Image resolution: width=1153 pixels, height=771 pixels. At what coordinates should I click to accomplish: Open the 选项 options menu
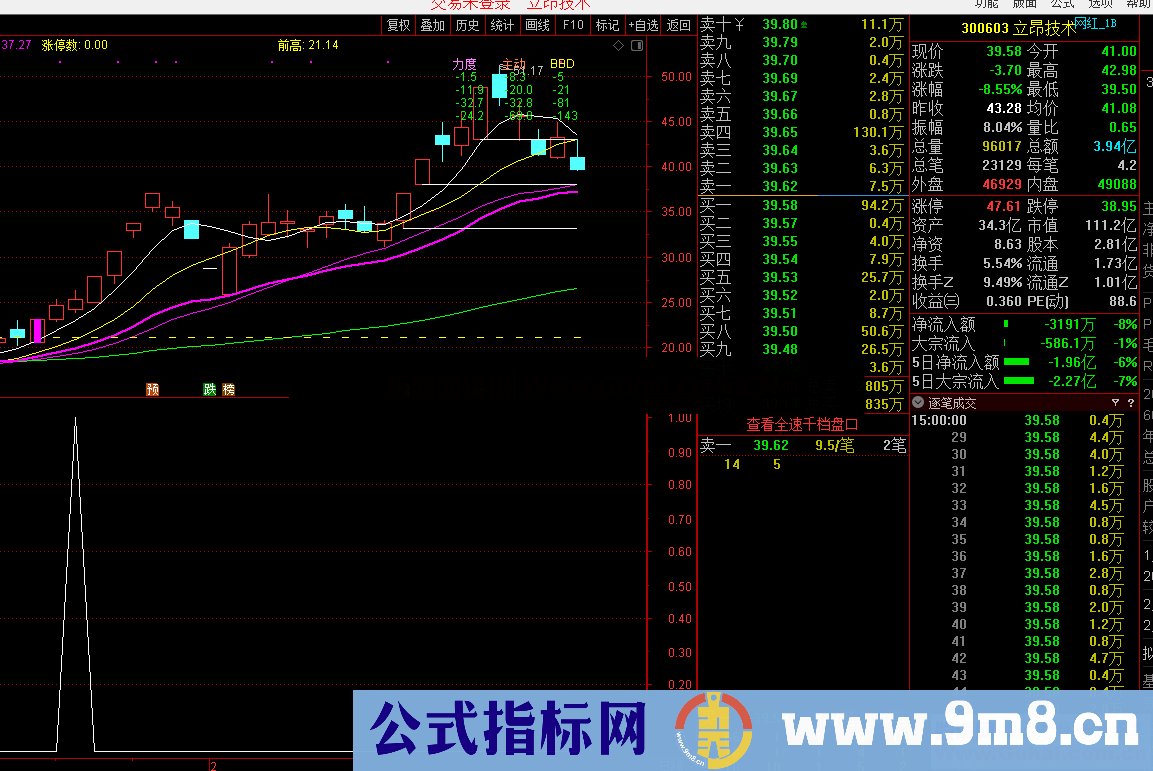(1100, 5)
